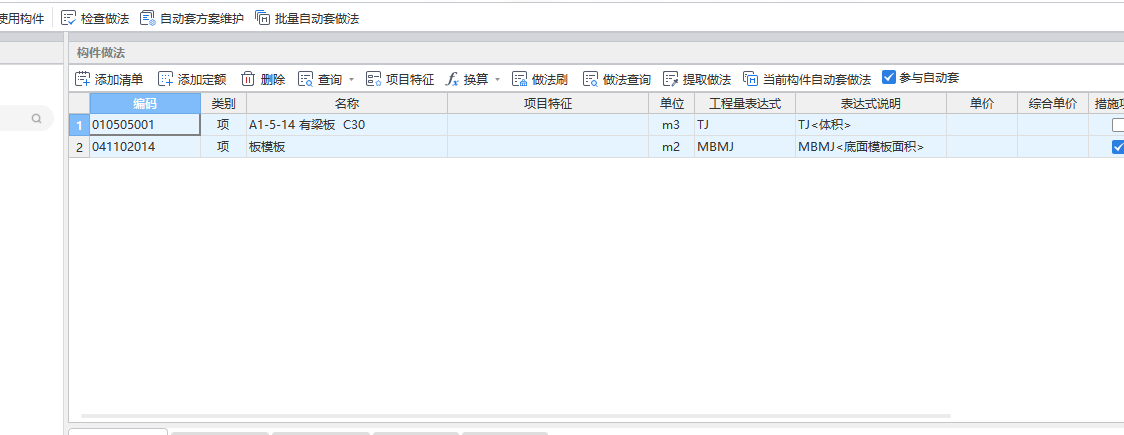Viewport: 1124px width, 435px height.
Task: Click the 表达式说明 column header
Action: 871,103
